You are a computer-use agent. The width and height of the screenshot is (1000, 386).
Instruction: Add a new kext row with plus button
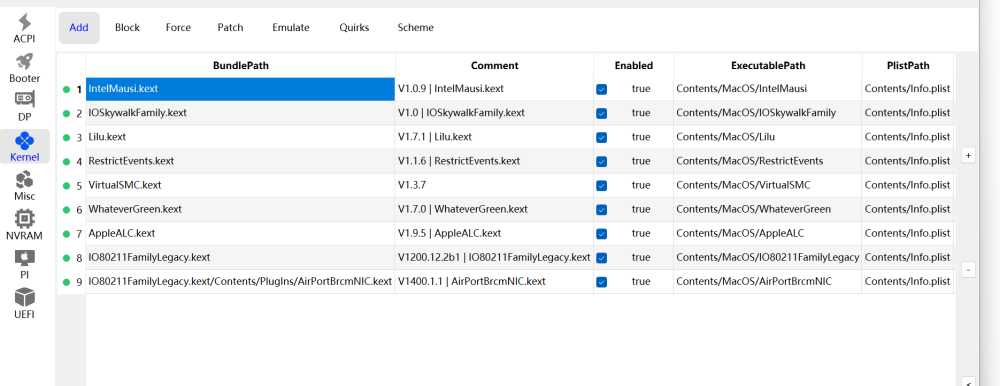click(968, 156)
